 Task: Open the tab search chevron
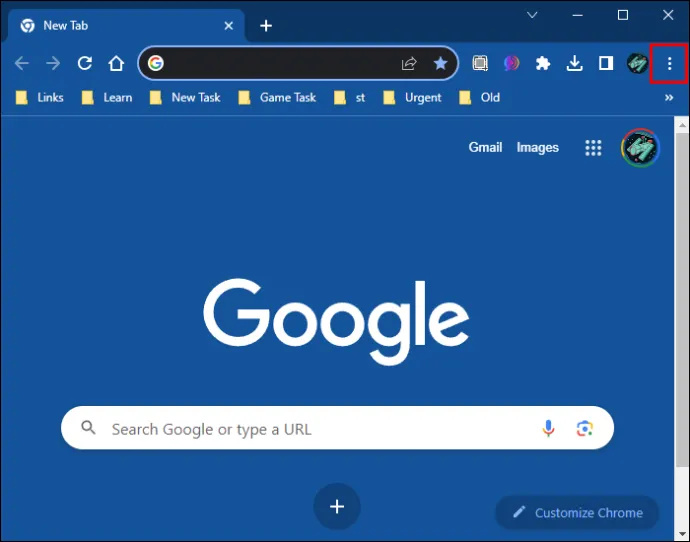click(532, 15)
